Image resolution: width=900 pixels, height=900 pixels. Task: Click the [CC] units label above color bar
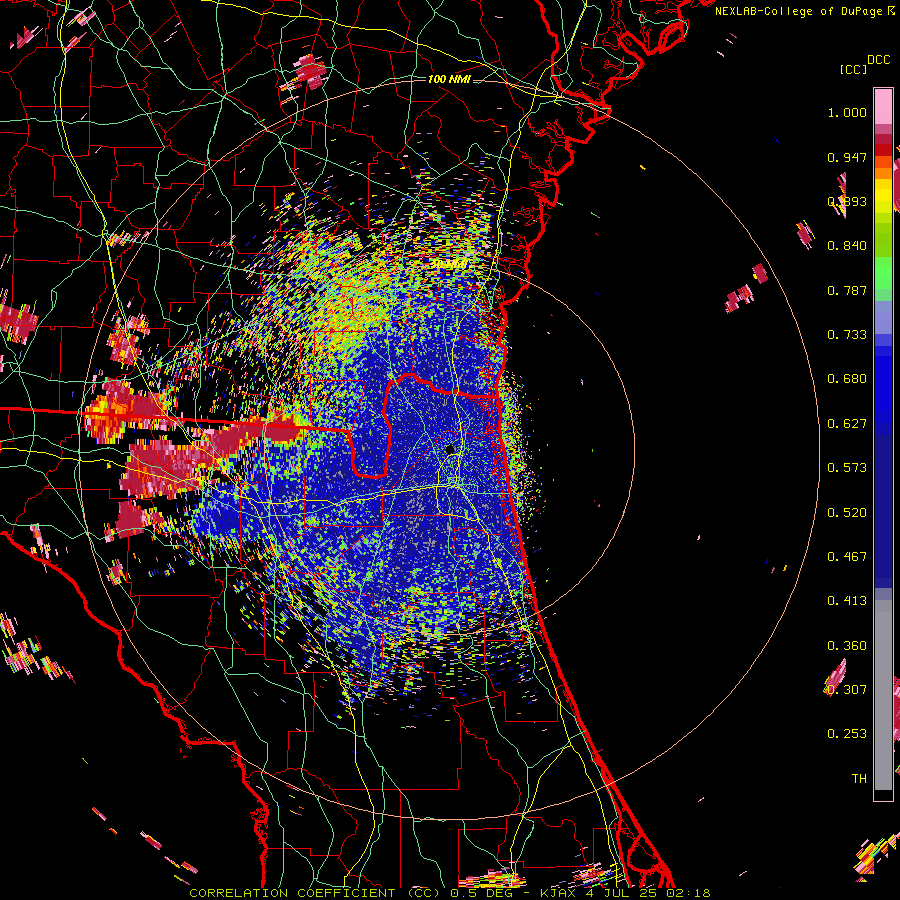coord(853,69)
